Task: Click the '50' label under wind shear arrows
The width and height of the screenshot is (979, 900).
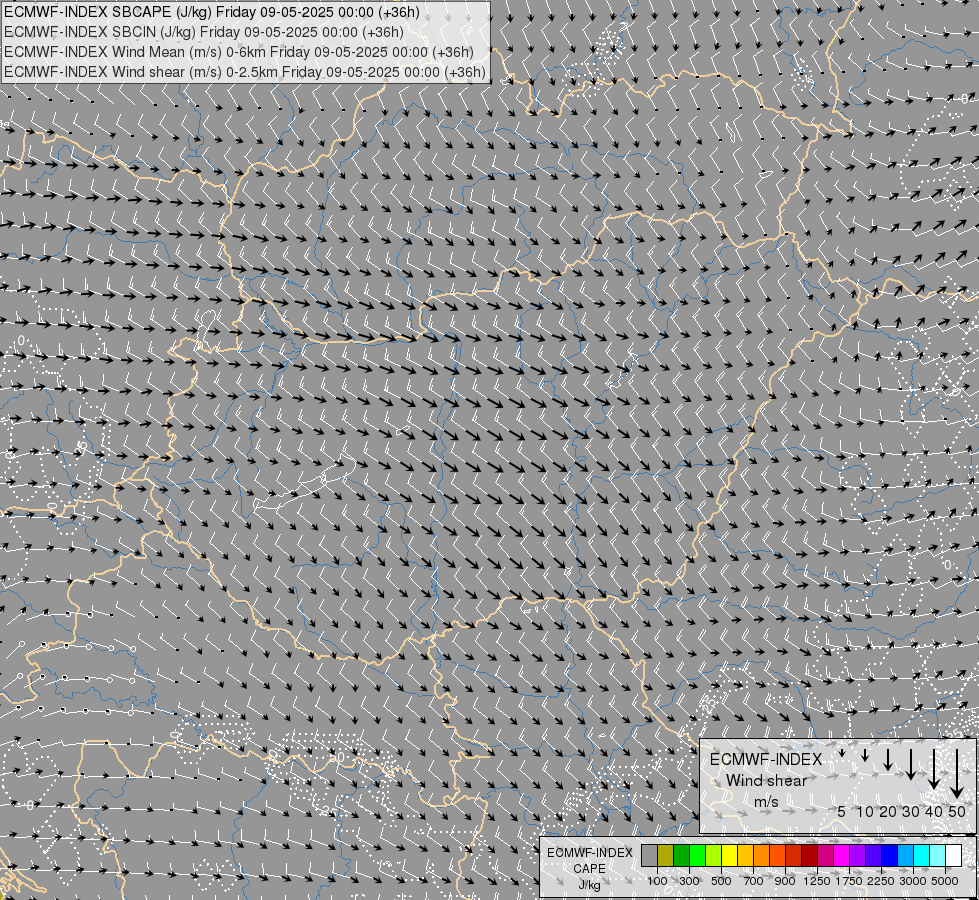Action: pyautogui.click(x=957, y=811)
